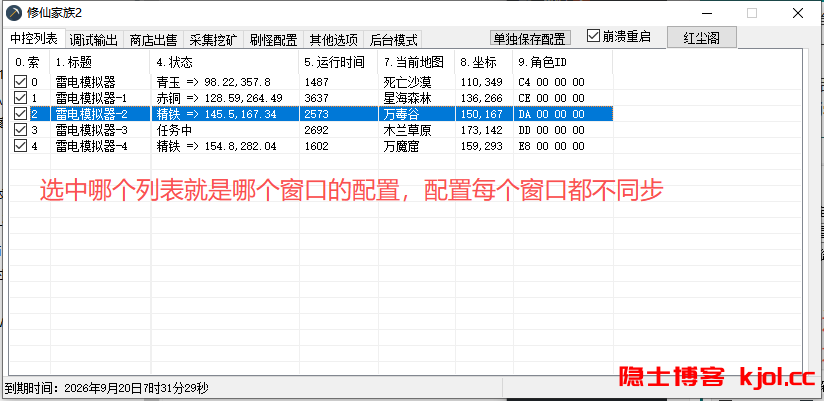
Task: Click the 任务中 status cell
Action: [x=174, y=130]
